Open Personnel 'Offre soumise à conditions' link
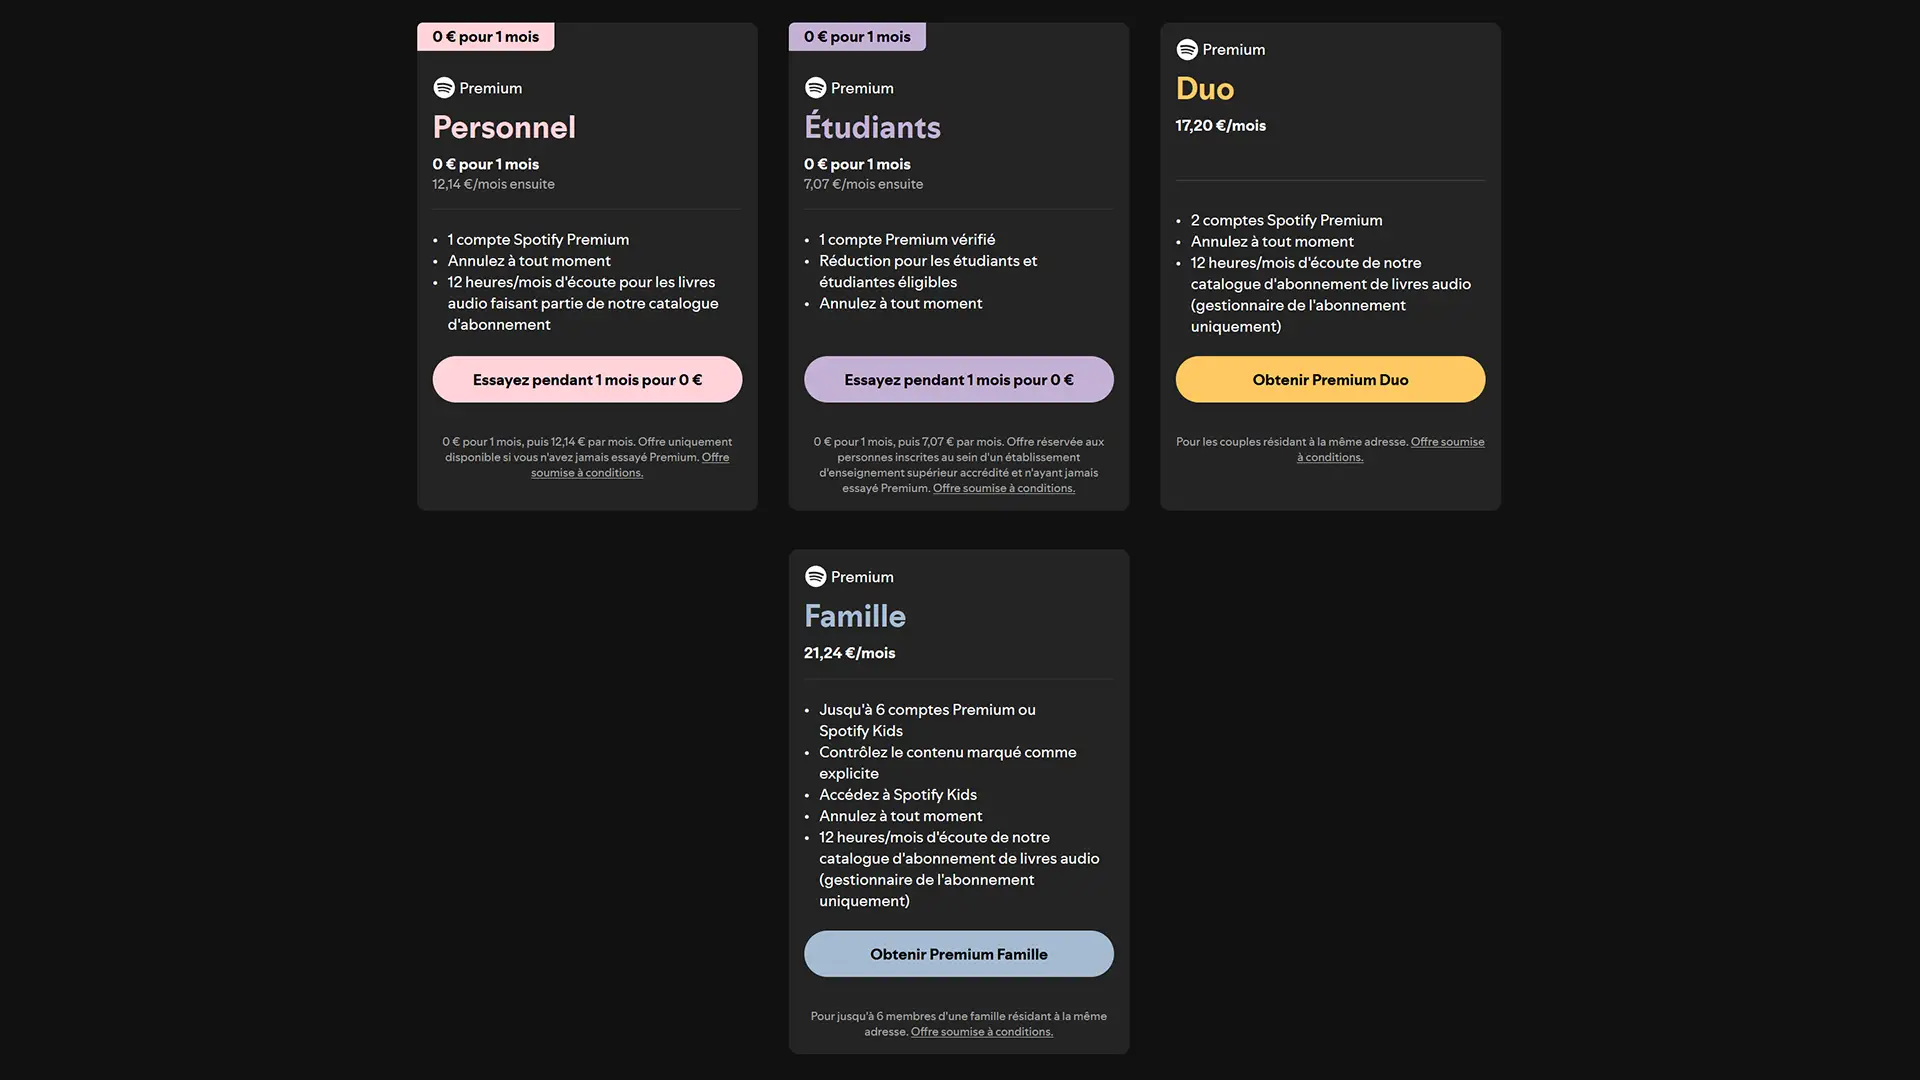The image size is (1920, 1080). point(630,465)
